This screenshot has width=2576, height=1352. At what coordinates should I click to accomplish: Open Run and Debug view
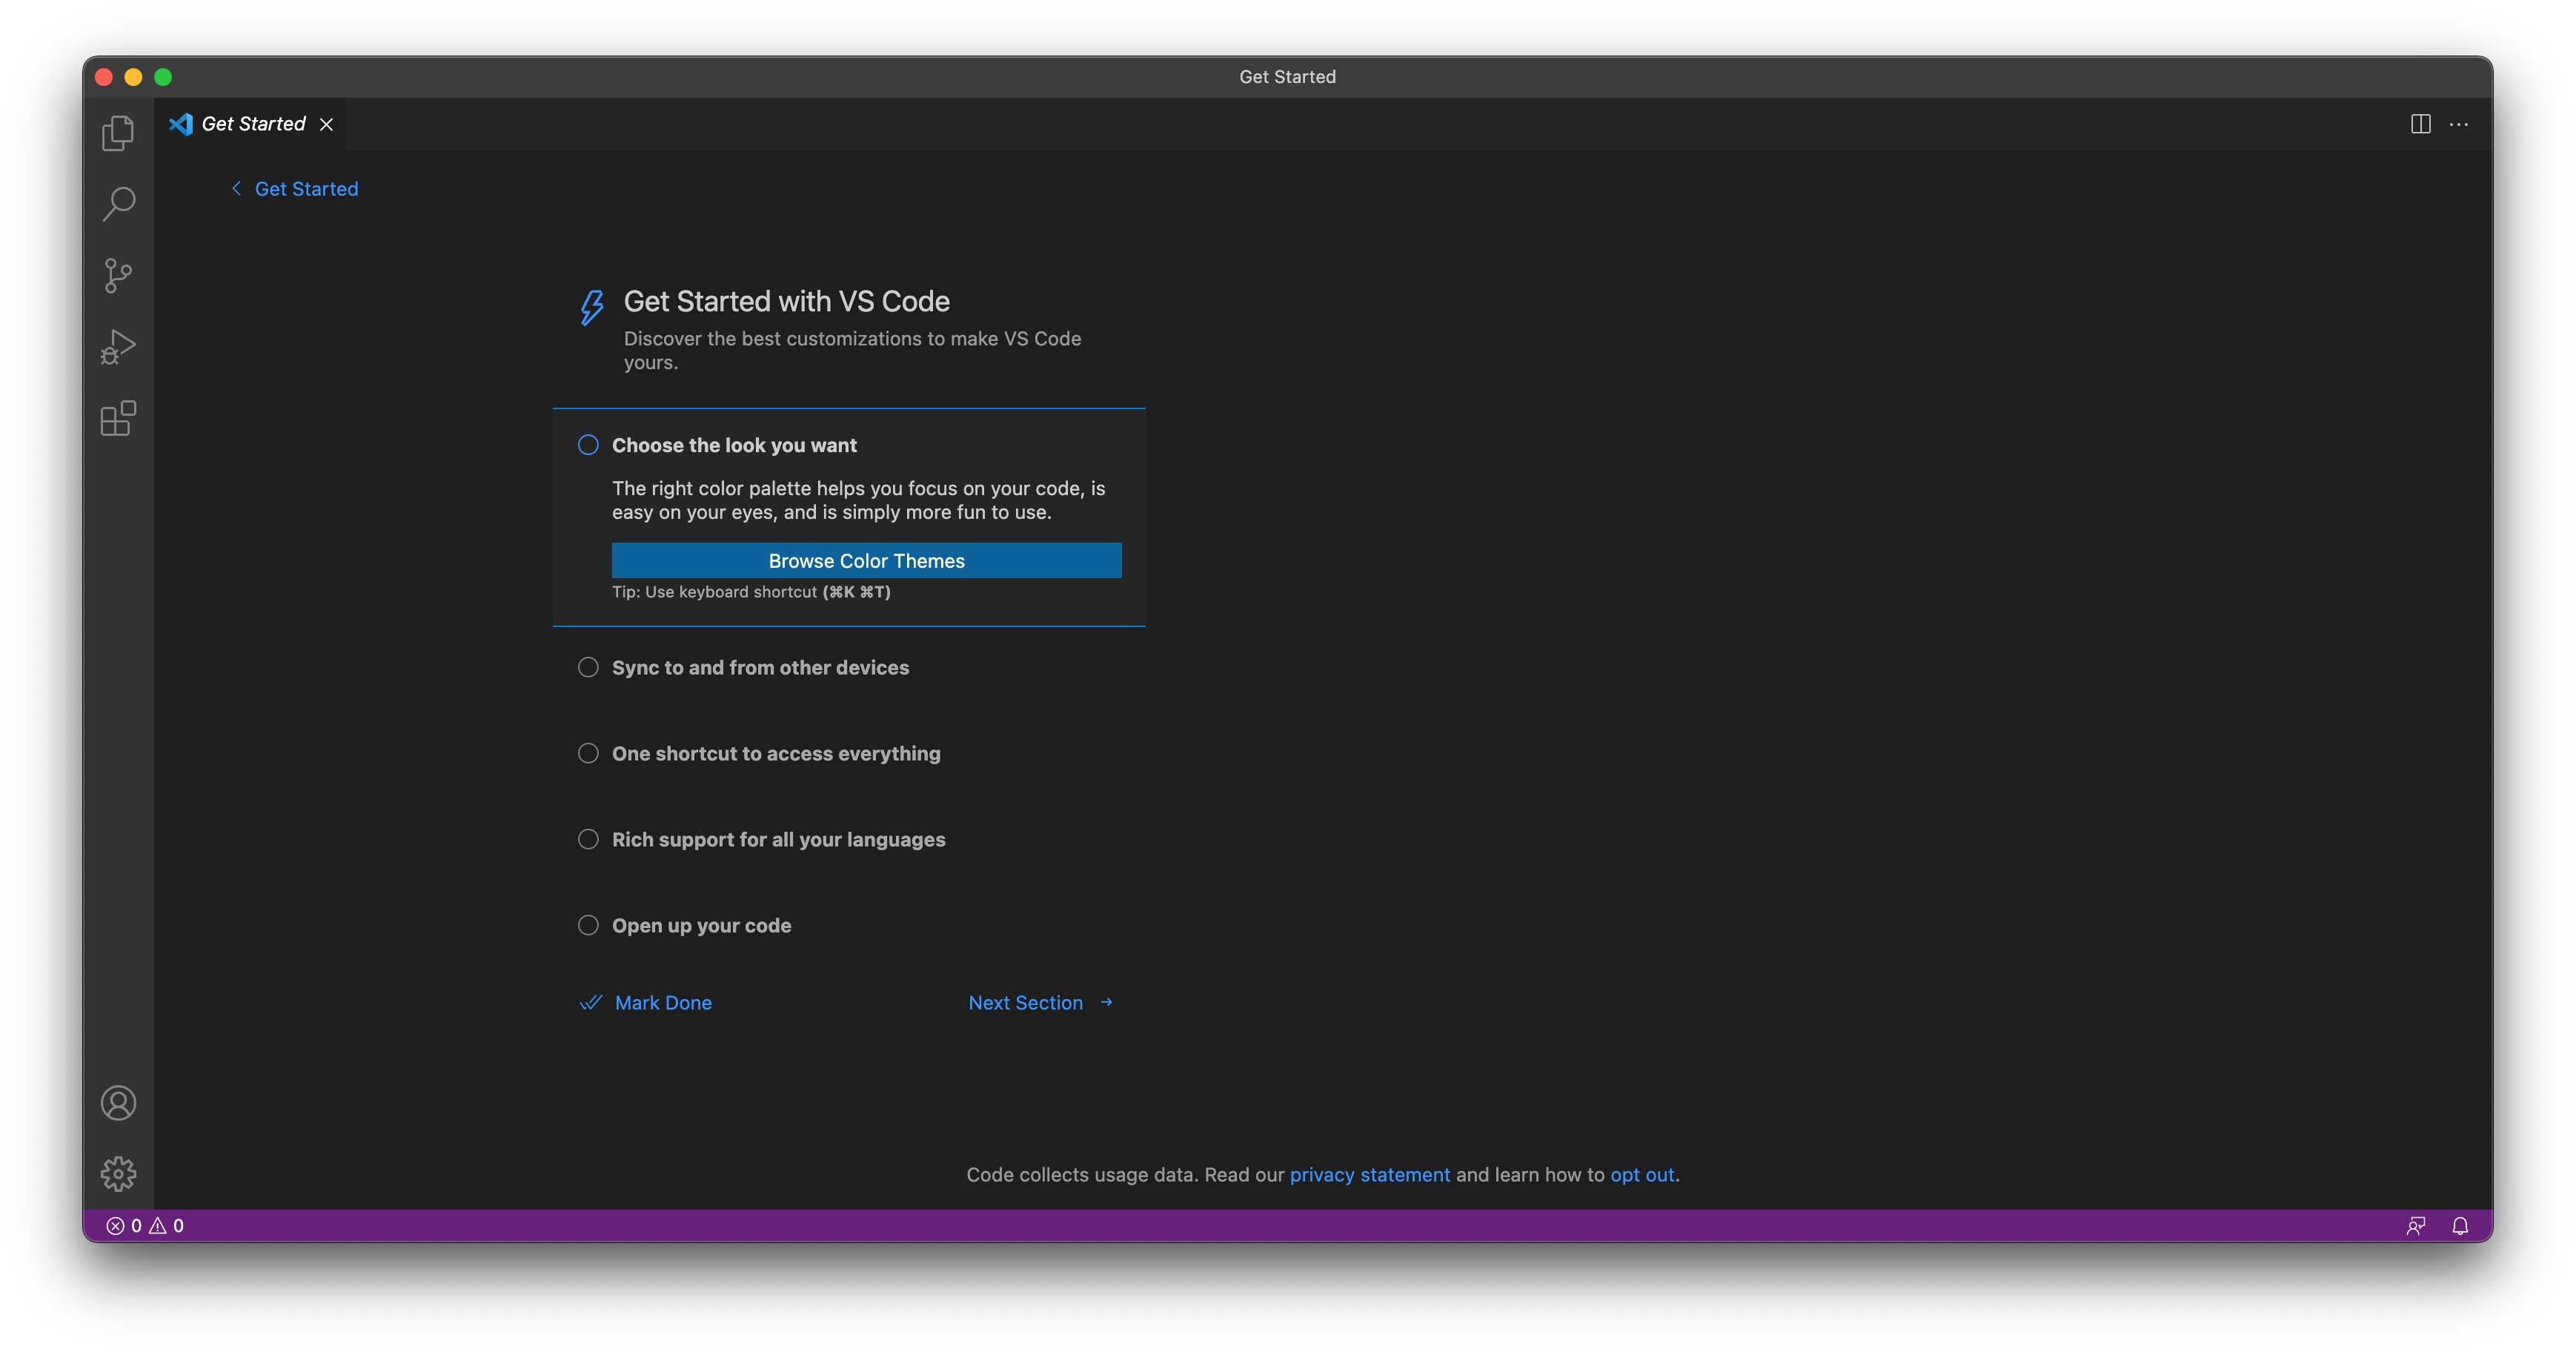[x=118, y=347]
